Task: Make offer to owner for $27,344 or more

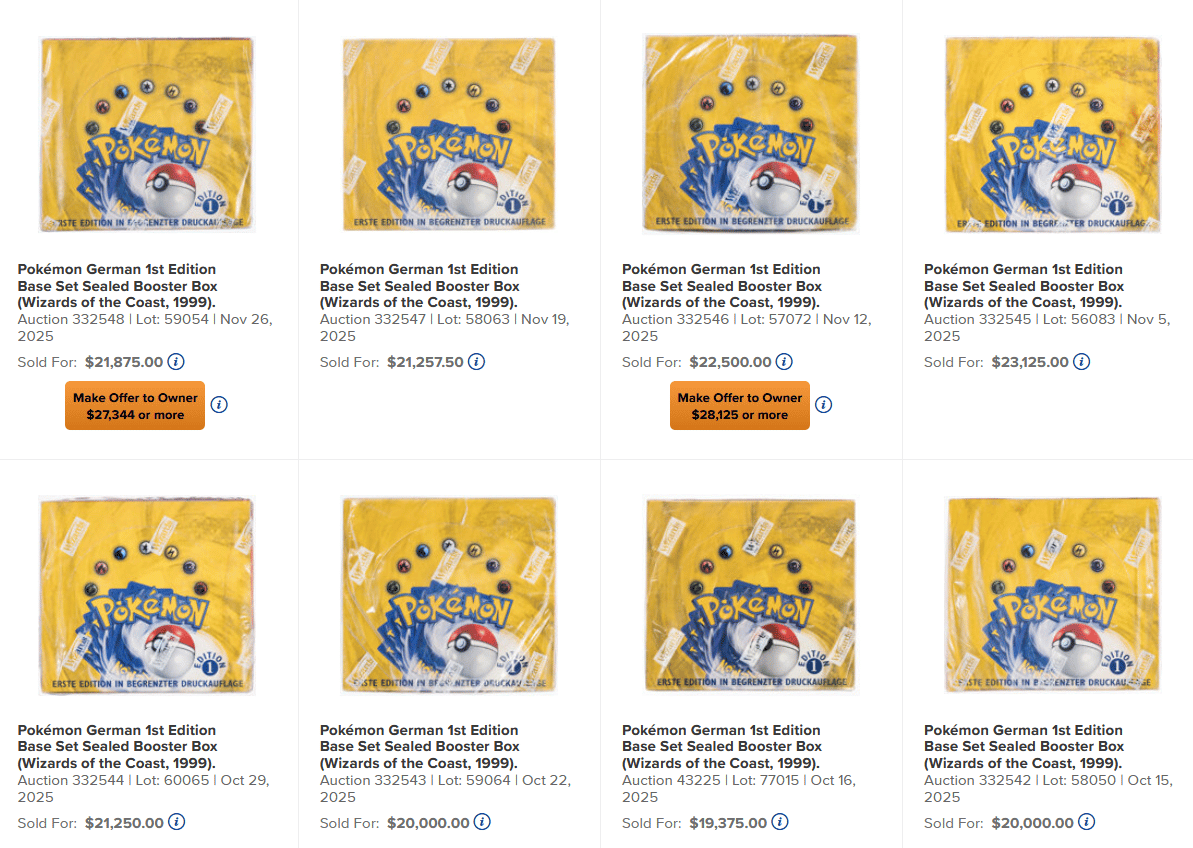Action: (135, 405)
